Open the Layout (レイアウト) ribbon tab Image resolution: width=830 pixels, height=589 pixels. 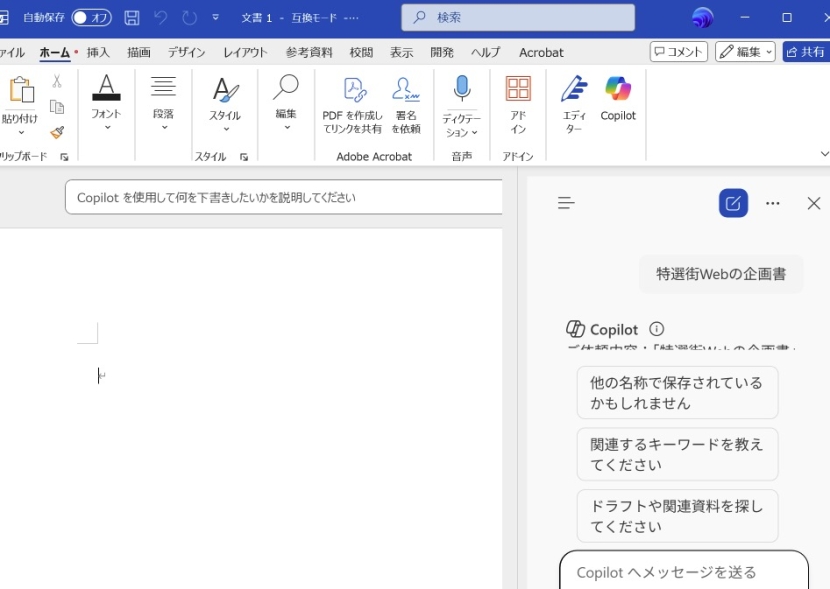coord(245,52)
